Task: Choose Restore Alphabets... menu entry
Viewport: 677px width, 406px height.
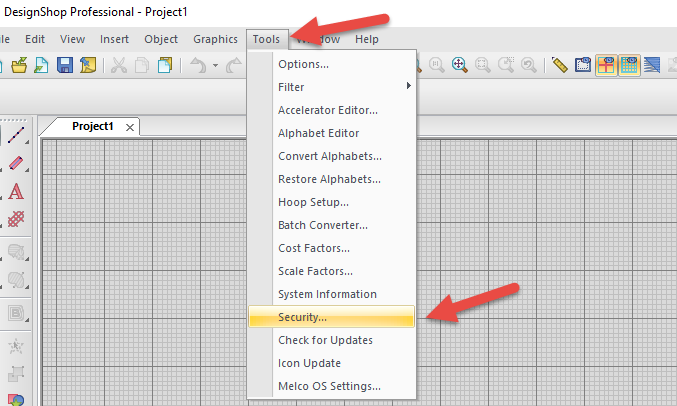Action: pyautogui.click(x=331, y=179)
